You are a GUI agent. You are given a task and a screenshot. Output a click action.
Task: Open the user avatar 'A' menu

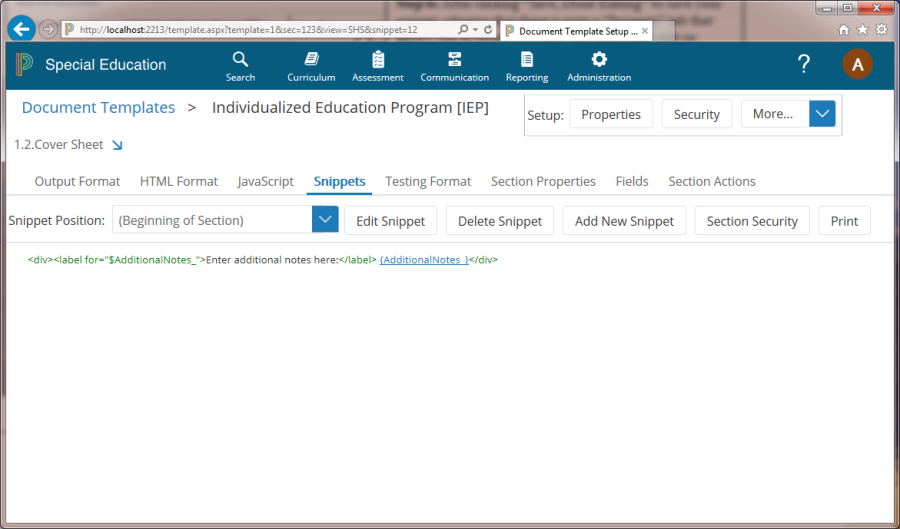point(857,65)
